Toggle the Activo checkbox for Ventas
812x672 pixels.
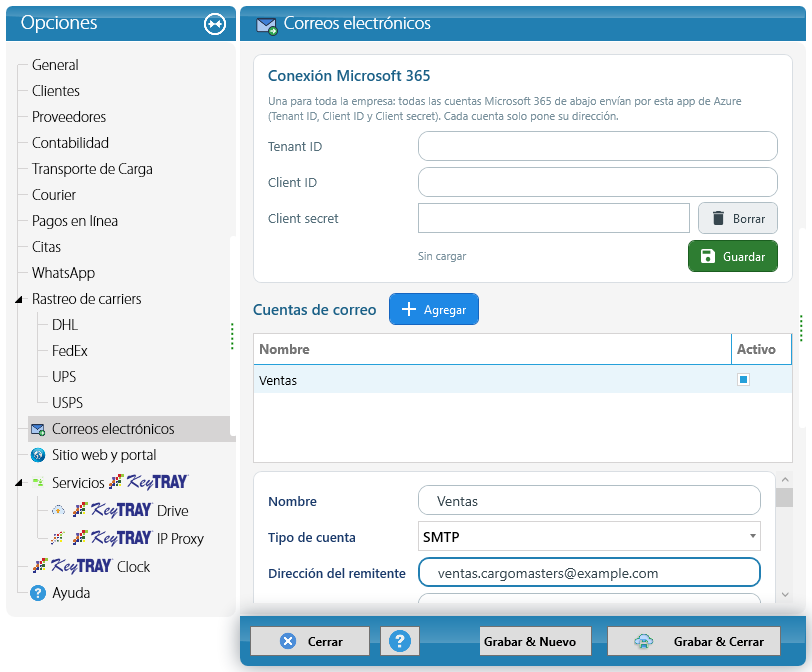point(743,379)
